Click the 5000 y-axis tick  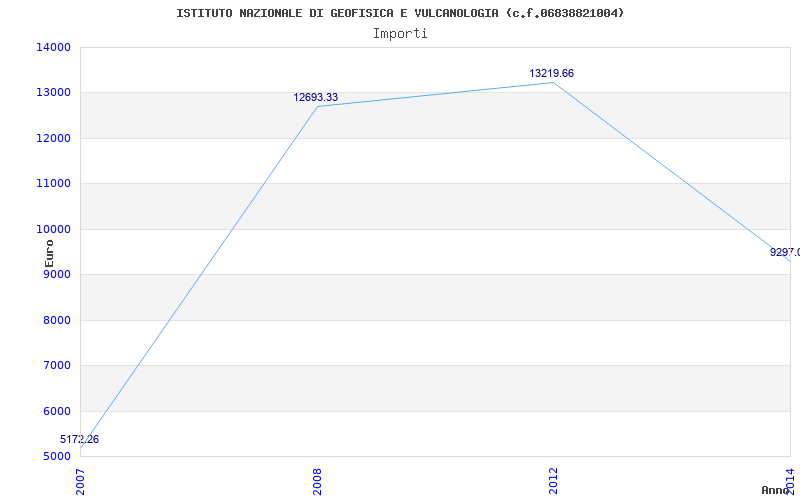tap(56, 457)
